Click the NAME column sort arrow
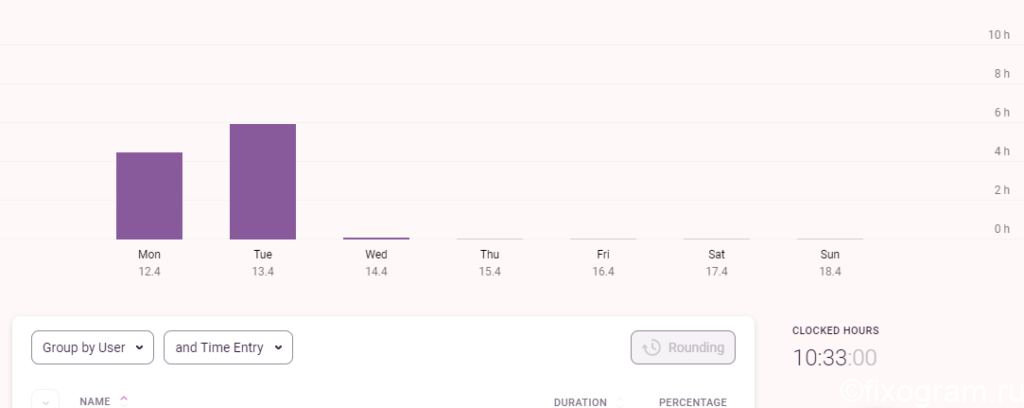The image size is (1024, 408). click(123, 401)
